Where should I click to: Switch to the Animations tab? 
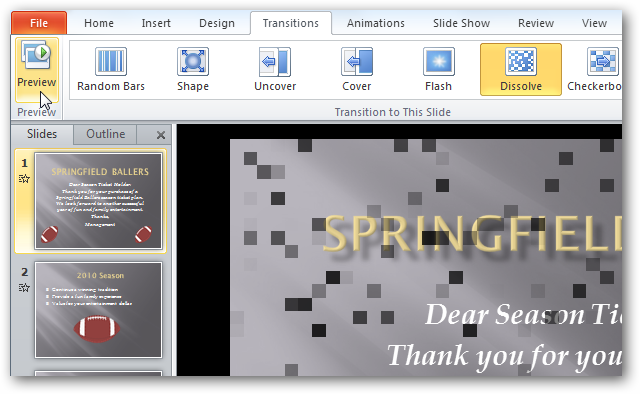coord(376,23)
